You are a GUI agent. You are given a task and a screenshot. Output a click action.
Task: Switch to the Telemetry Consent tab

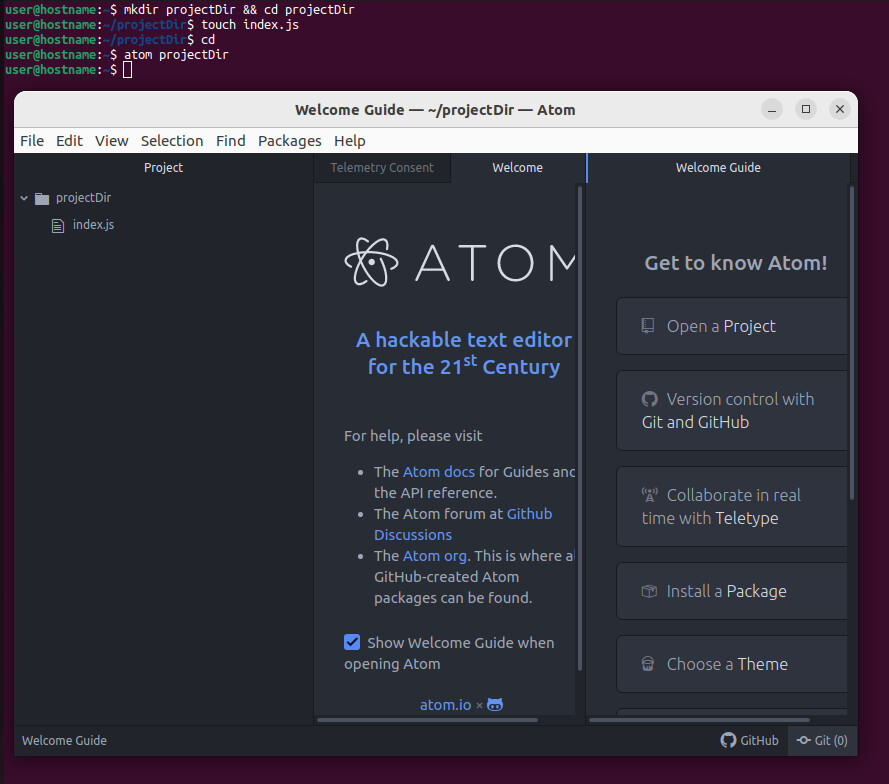pyautogui.click(x=382, y=167)
